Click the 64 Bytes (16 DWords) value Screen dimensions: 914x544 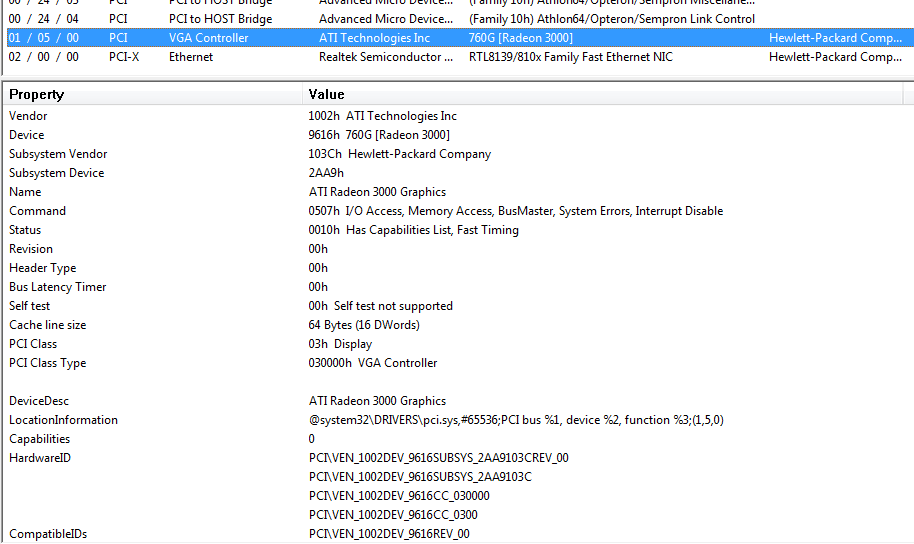pyautogui.click(x=364, y=325)
